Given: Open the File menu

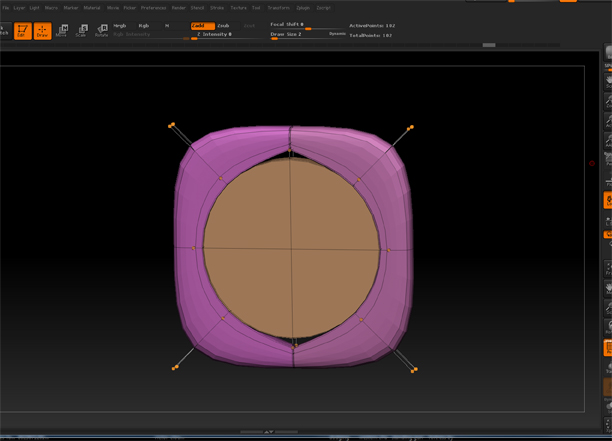Looking at the screenshot, I should tap(5, 8).
